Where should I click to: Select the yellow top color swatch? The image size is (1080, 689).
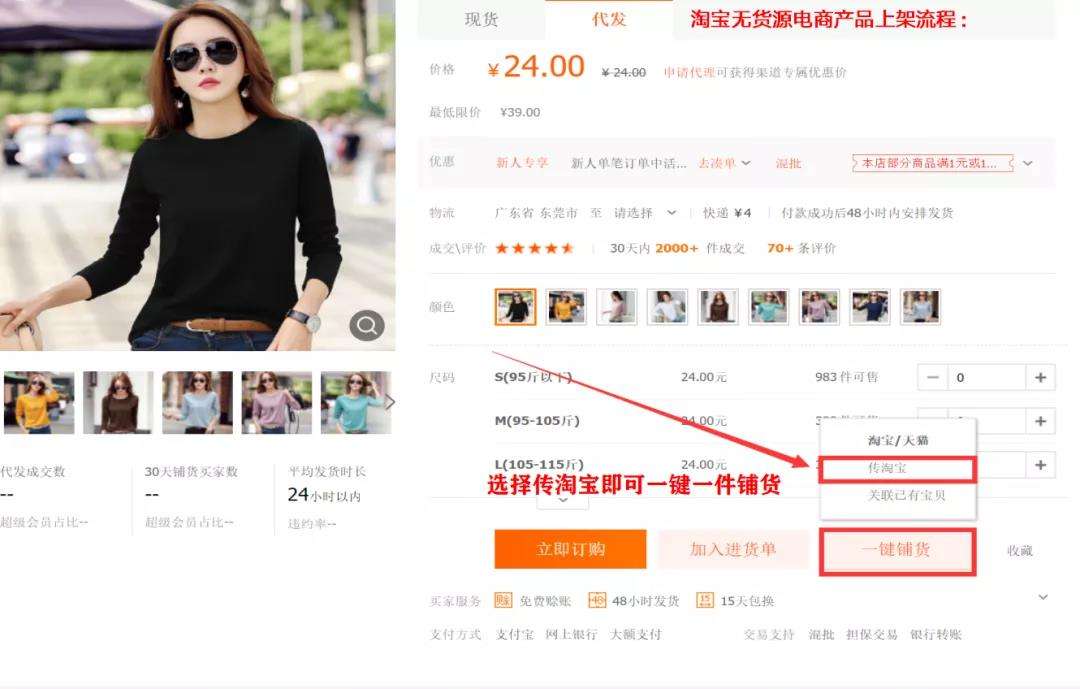[x=566, y=307]
